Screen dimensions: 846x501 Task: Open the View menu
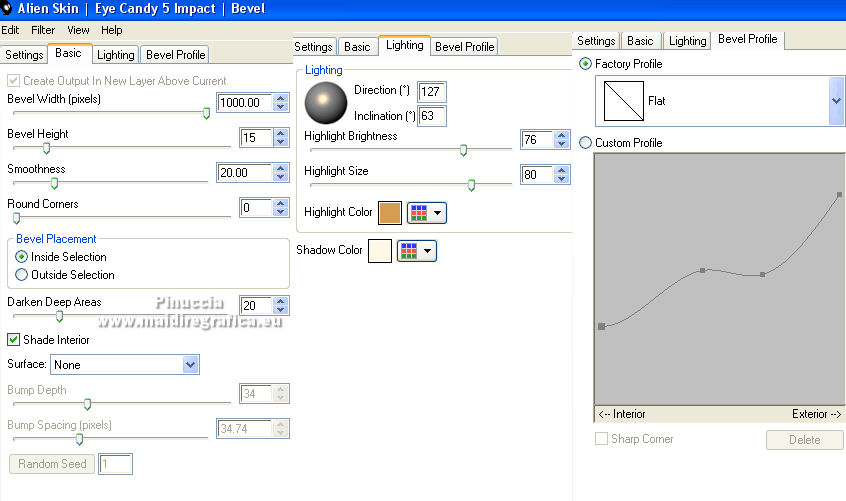[x=78, y=30]
